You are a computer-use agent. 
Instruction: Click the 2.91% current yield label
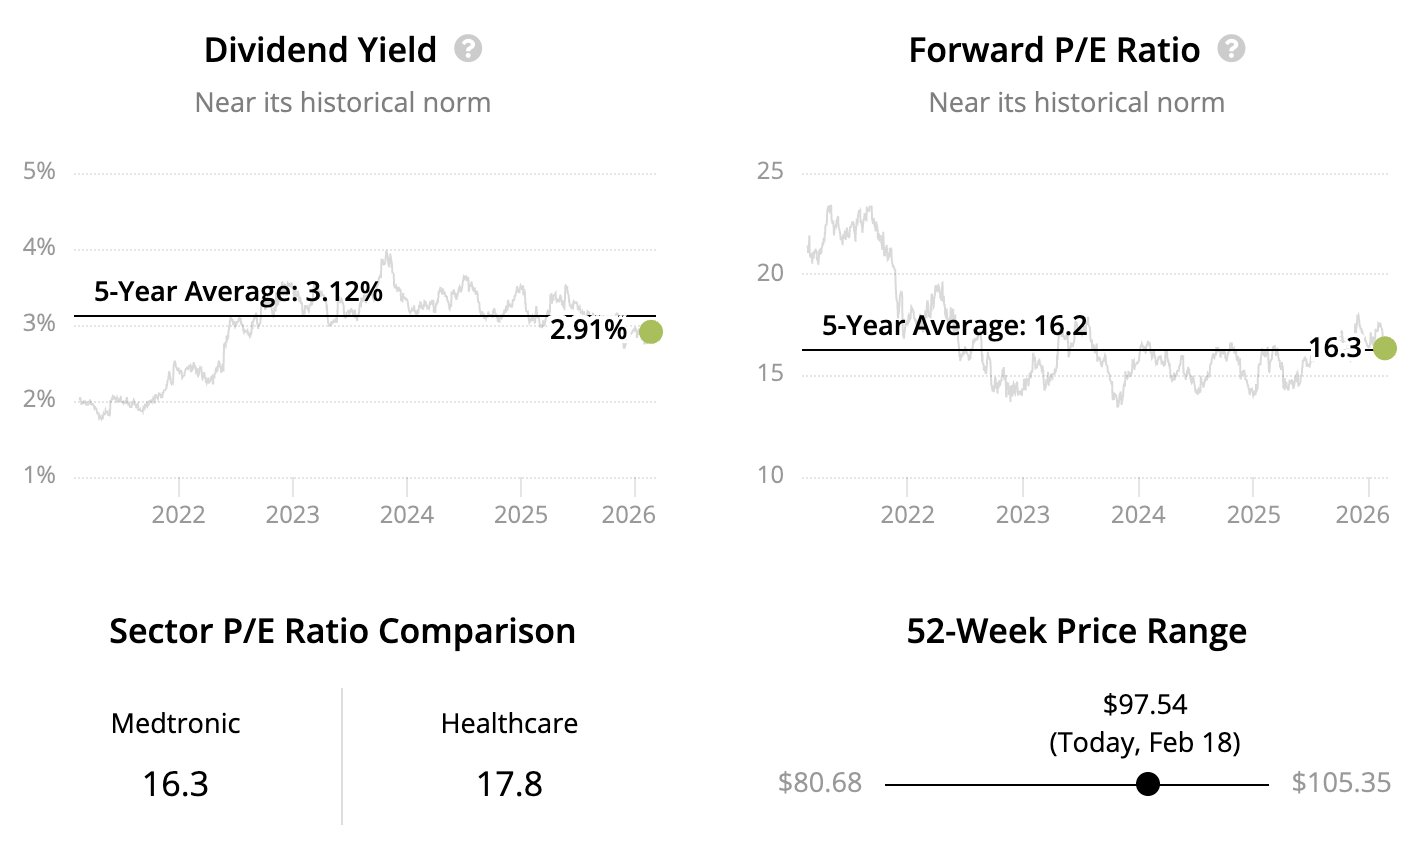(x=588, y=329)
